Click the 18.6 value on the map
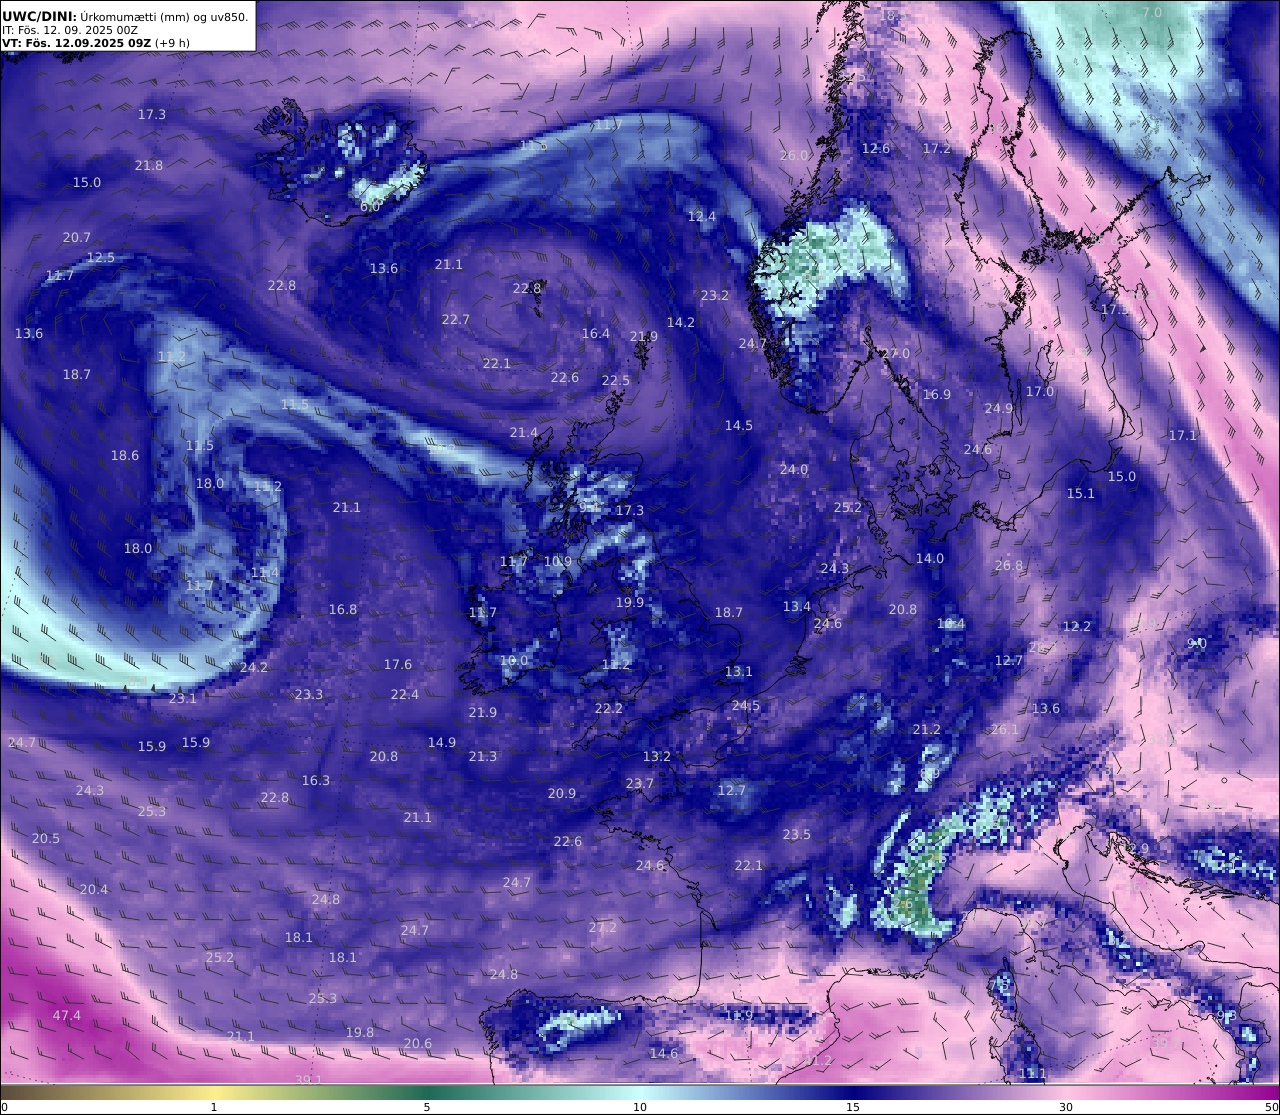The height and width of the screenshot is (1115, 1280). tap(125, 455)
